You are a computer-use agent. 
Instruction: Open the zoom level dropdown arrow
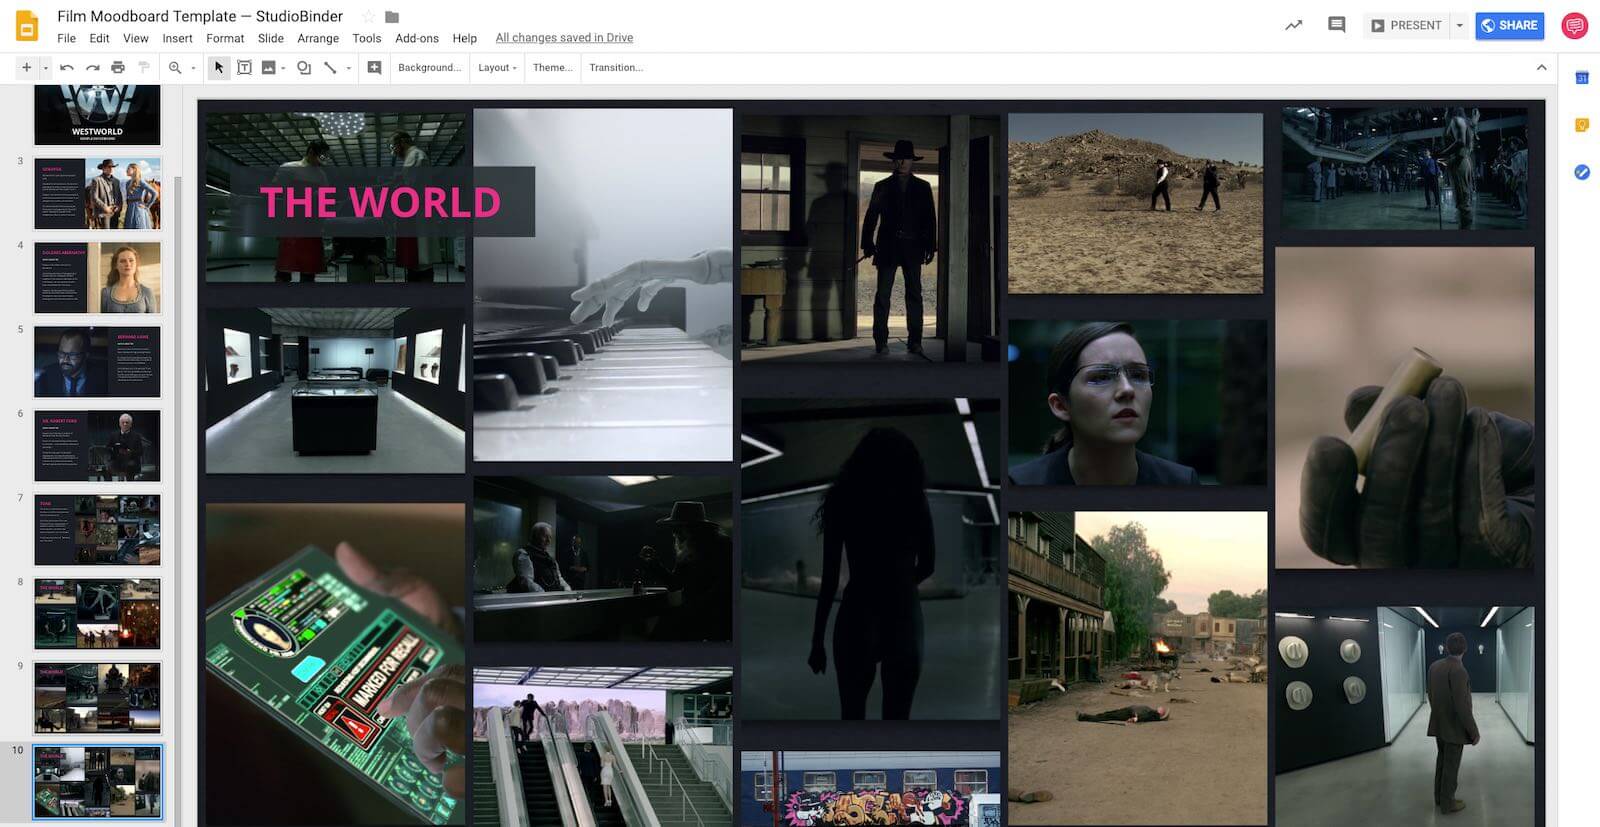tap(193, 68)
